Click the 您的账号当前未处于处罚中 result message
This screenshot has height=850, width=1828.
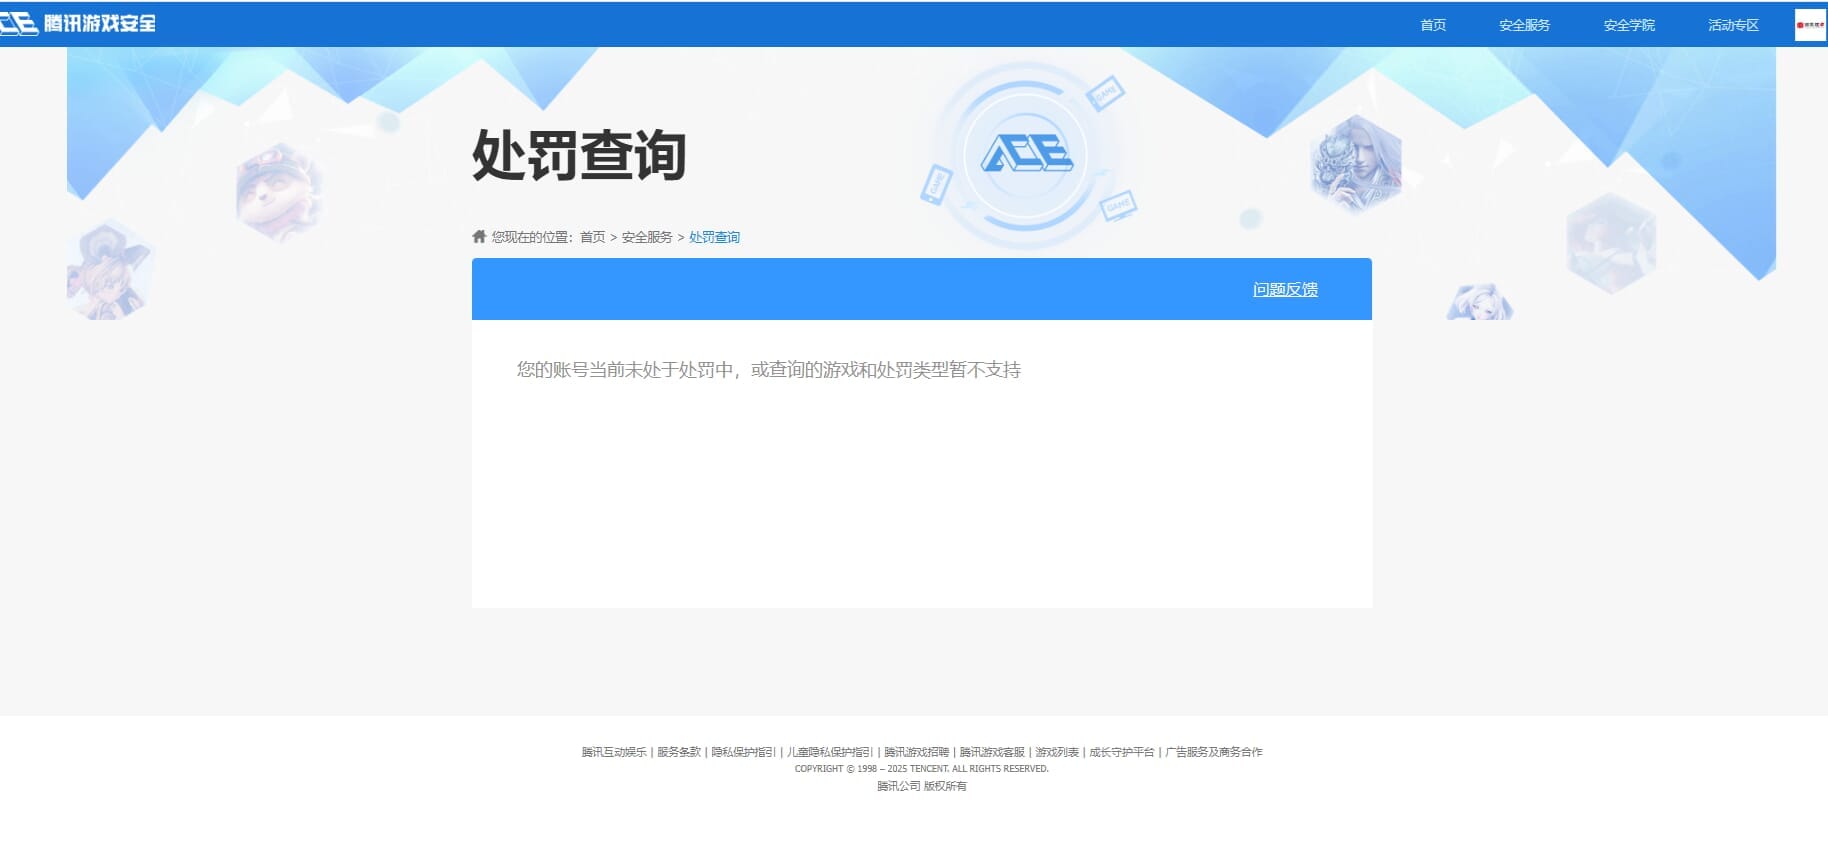(768, 370)
